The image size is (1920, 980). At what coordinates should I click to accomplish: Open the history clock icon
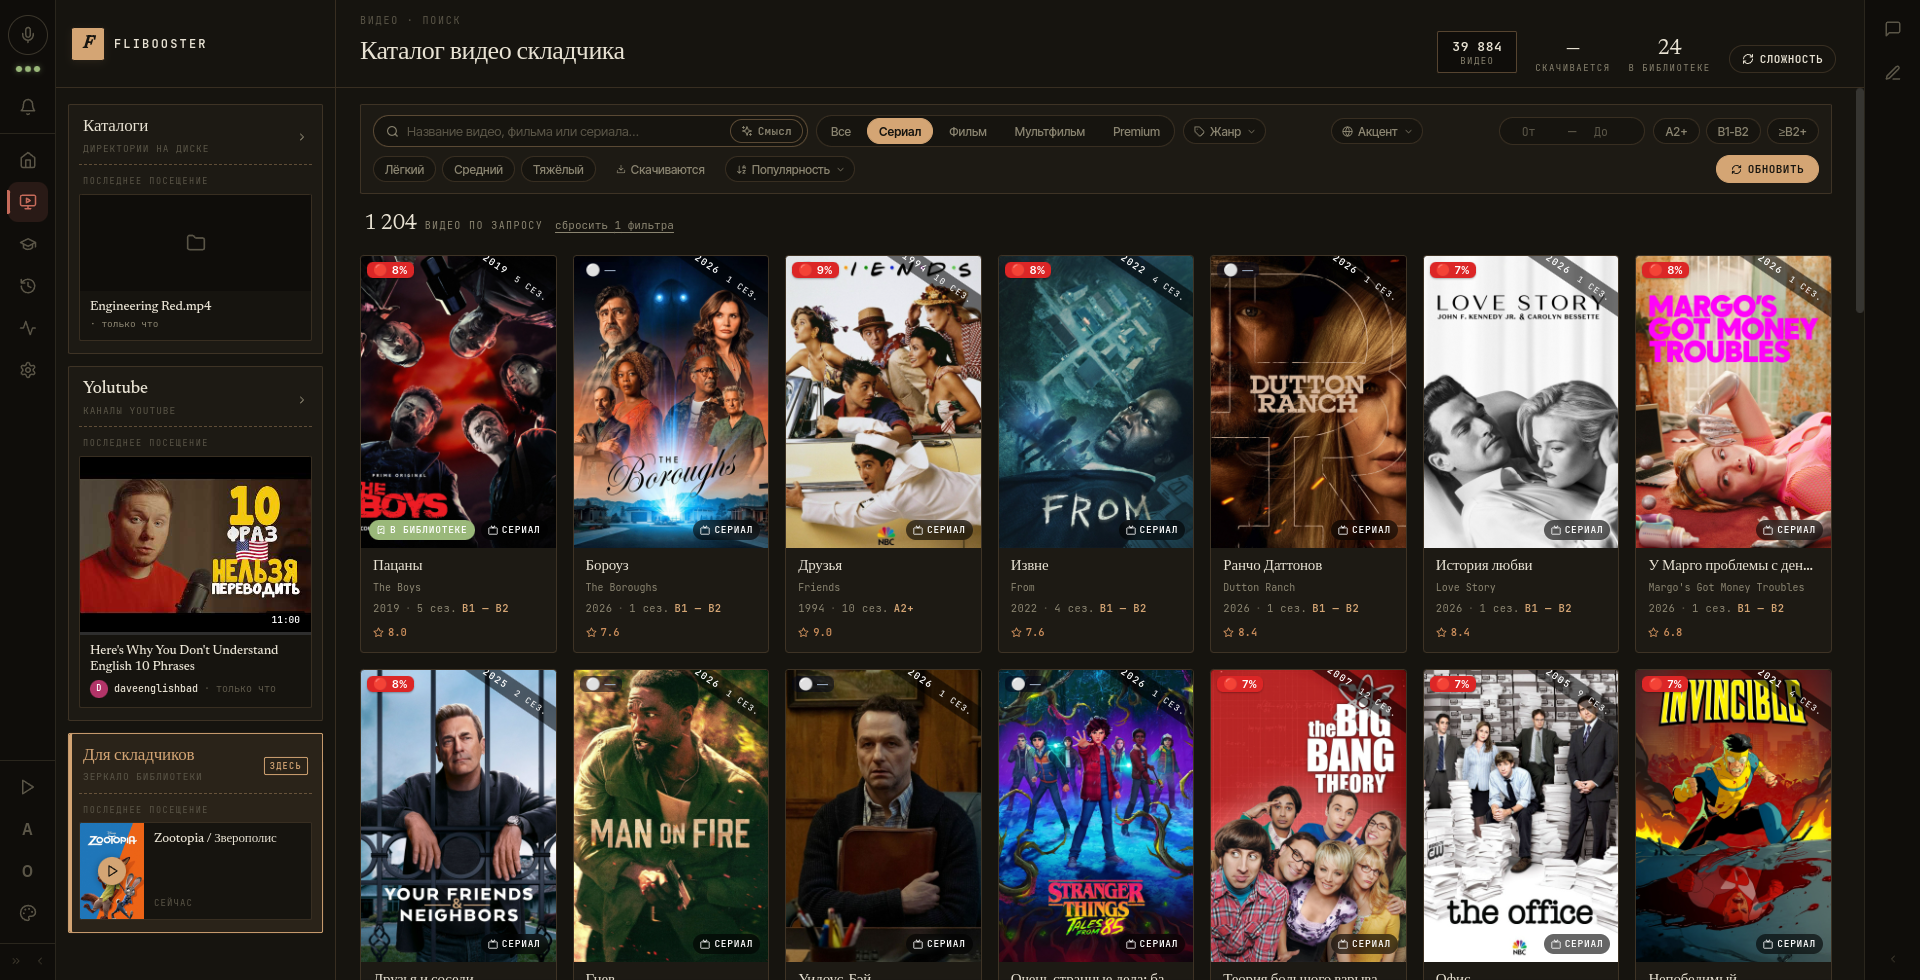click(28, 286)
